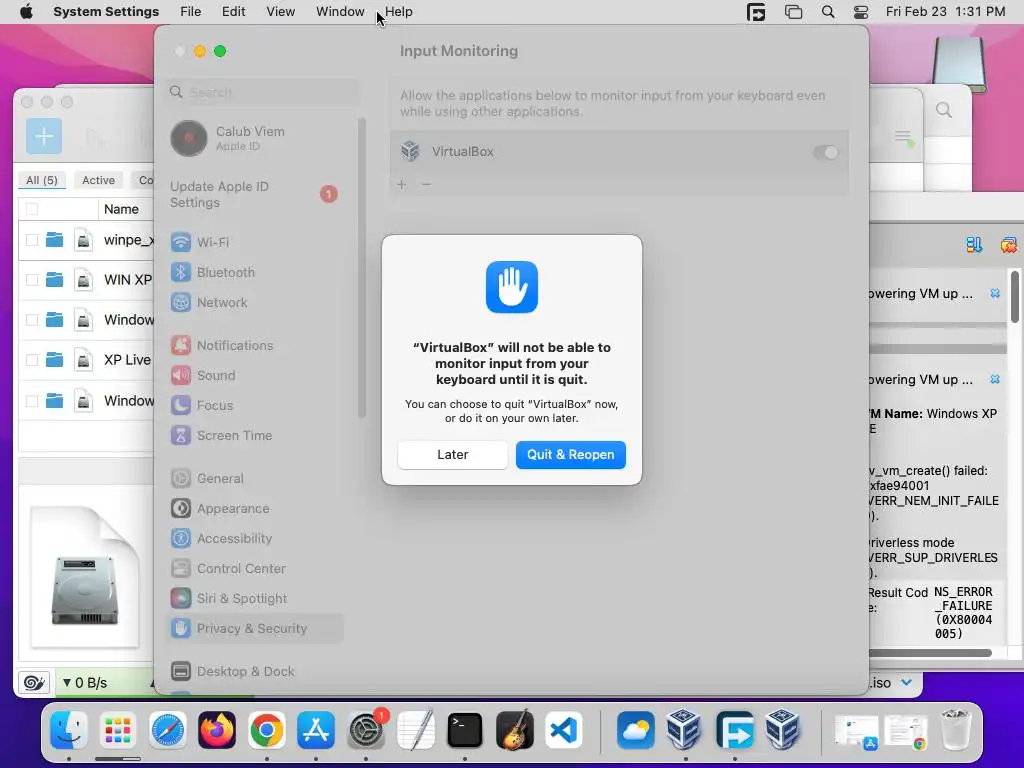1024x768 pixels.
Task: Open the Edit menu
Action: [x=233, y=12]
